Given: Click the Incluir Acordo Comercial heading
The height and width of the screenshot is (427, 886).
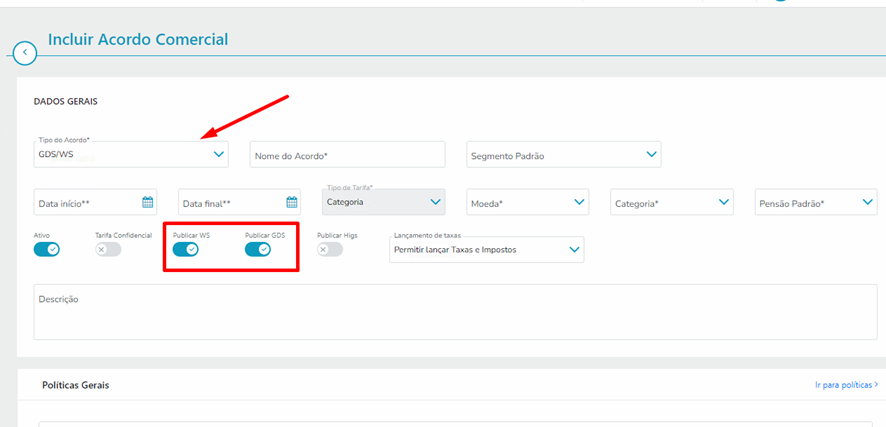Looking at the screenshot, I should (138, 40).
